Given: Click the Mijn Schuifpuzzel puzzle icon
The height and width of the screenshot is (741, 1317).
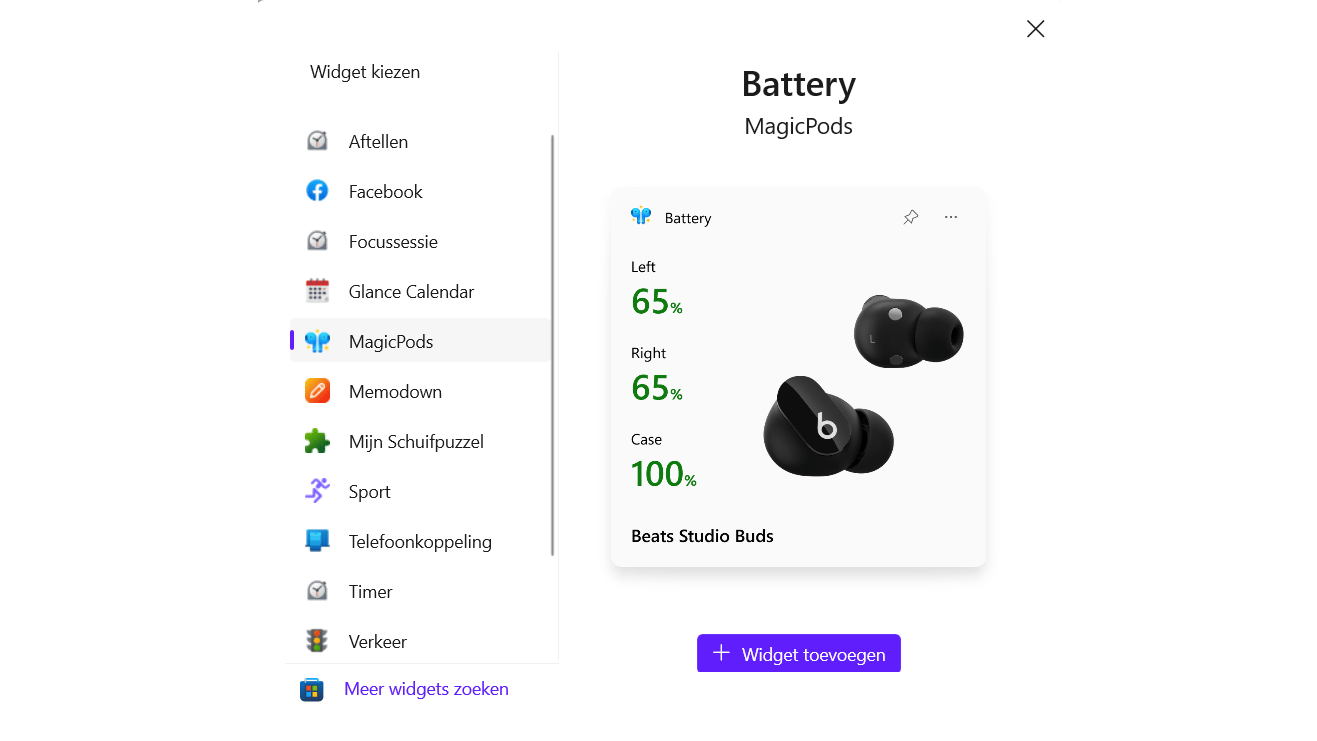Looking at the screenshot, I should pos(317,441).
